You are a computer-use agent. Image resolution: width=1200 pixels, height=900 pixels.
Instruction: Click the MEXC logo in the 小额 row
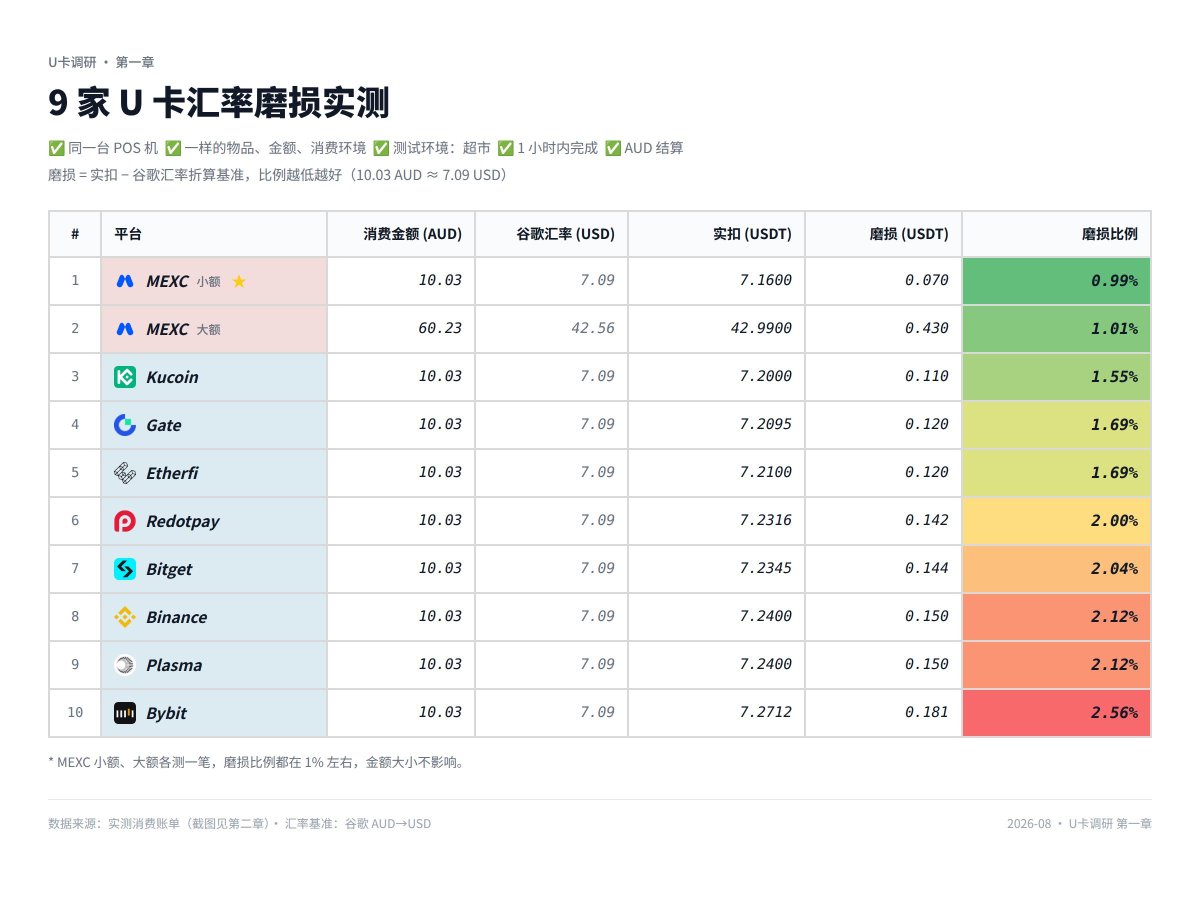click(125, 281)
